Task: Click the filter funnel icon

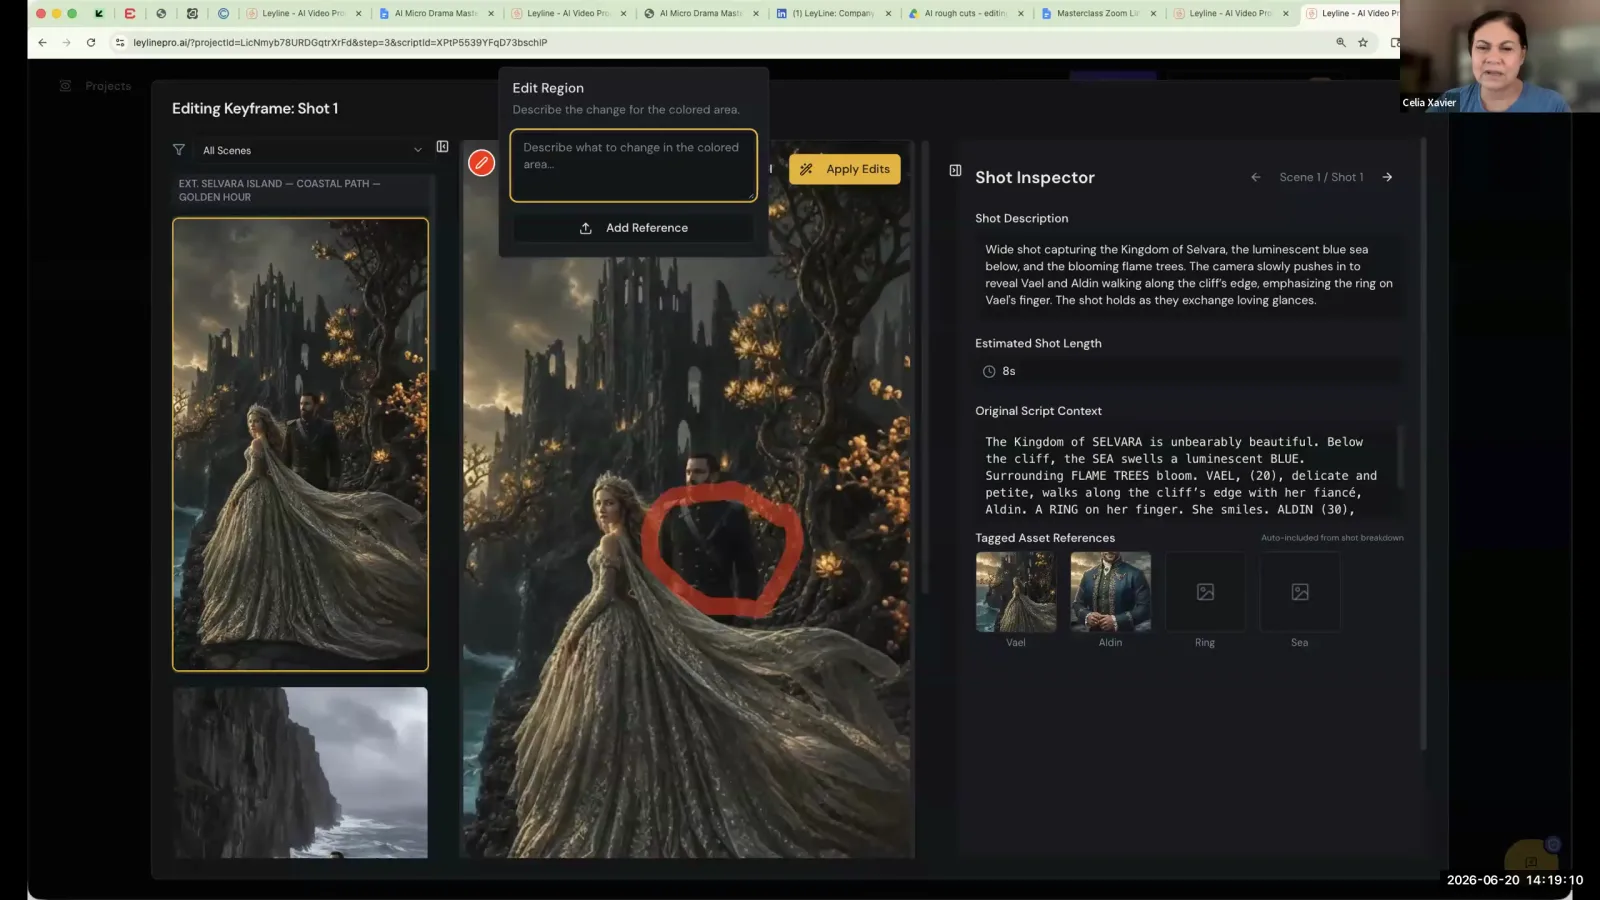Action: tap(179, 150)
